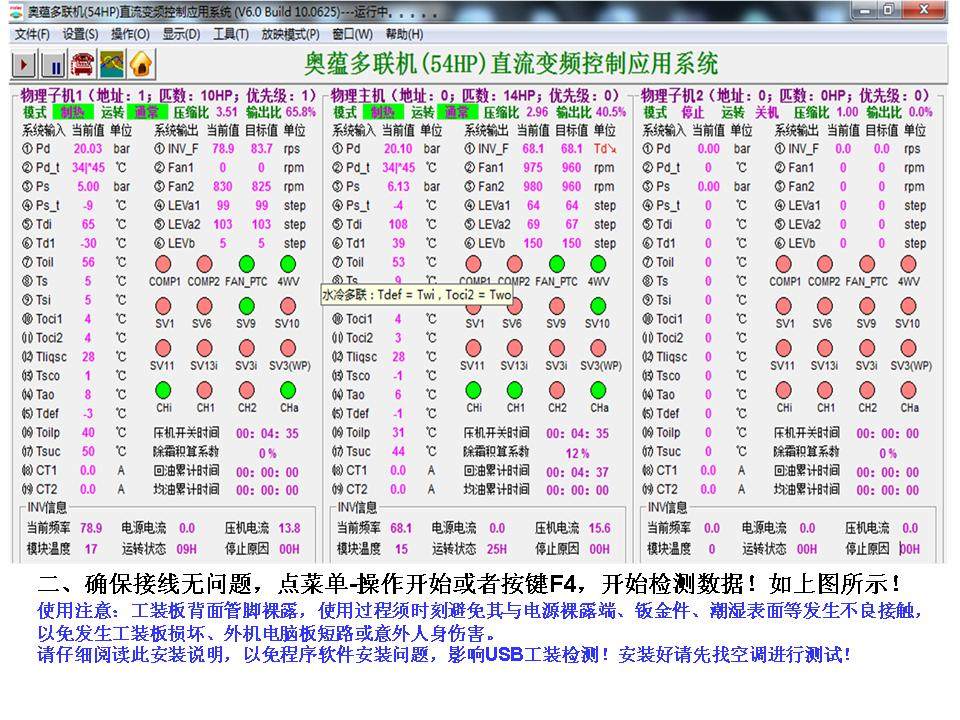
Task: Click CHa indicator light in 物理子机2 panel
Action: 909,390
